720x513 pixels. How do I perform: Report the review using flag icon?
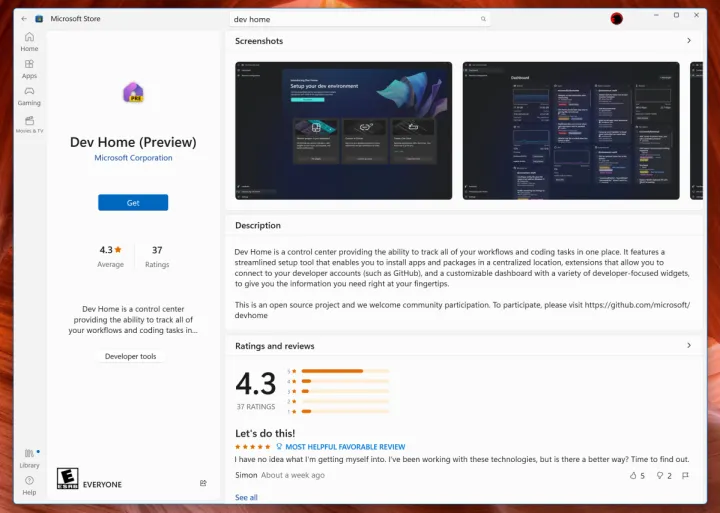pos(688,475)
